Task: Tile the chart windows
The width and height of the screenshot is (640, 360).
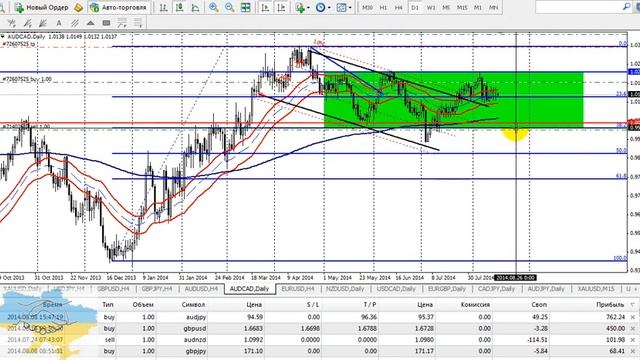Action: point(245,7)
